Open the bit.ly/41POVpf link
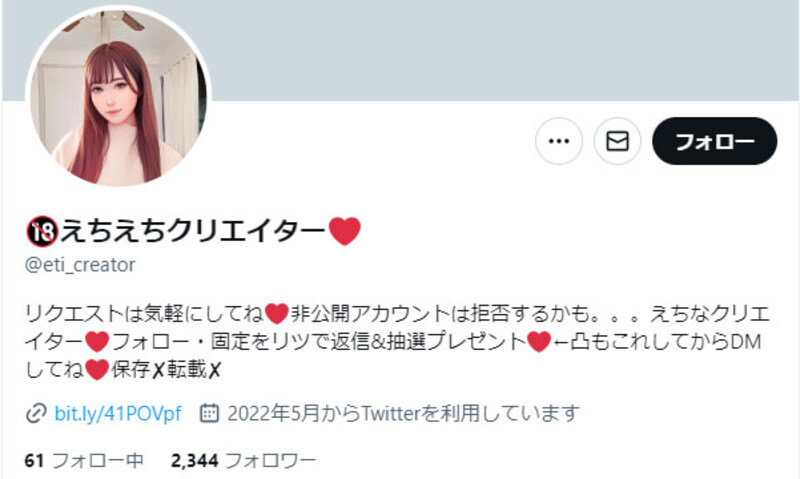This screenshot has height=479, width=800. [x=118, y=413]
